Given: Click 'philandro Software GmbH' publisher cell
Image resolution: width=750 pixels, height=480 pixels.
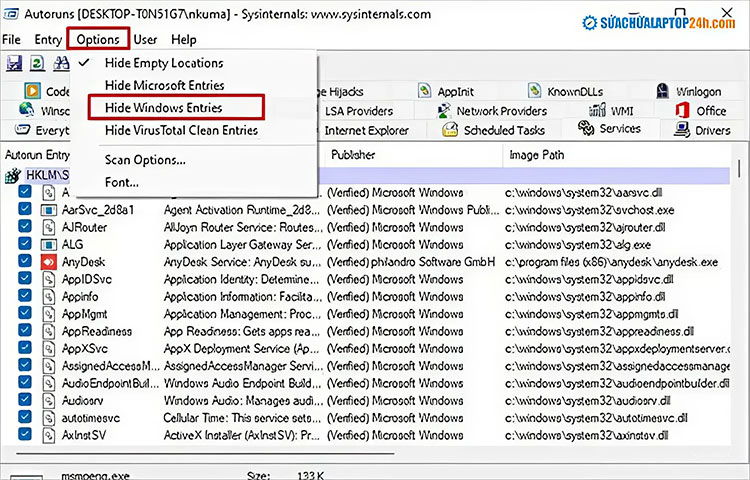Looking at the screenshot, I should click(x=411, y=262).
